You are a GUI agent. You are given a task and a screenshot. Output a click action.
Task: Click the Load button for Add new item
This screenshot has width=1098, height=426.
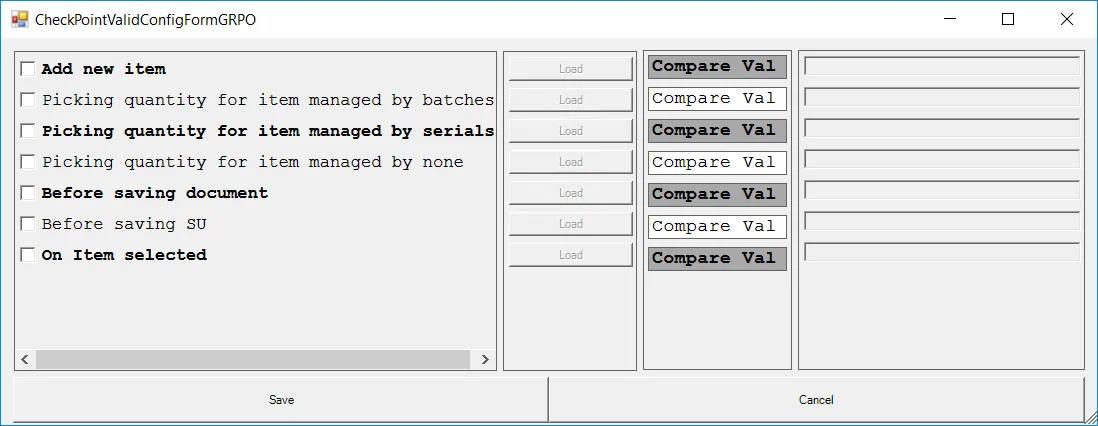(x=570, y=69)
